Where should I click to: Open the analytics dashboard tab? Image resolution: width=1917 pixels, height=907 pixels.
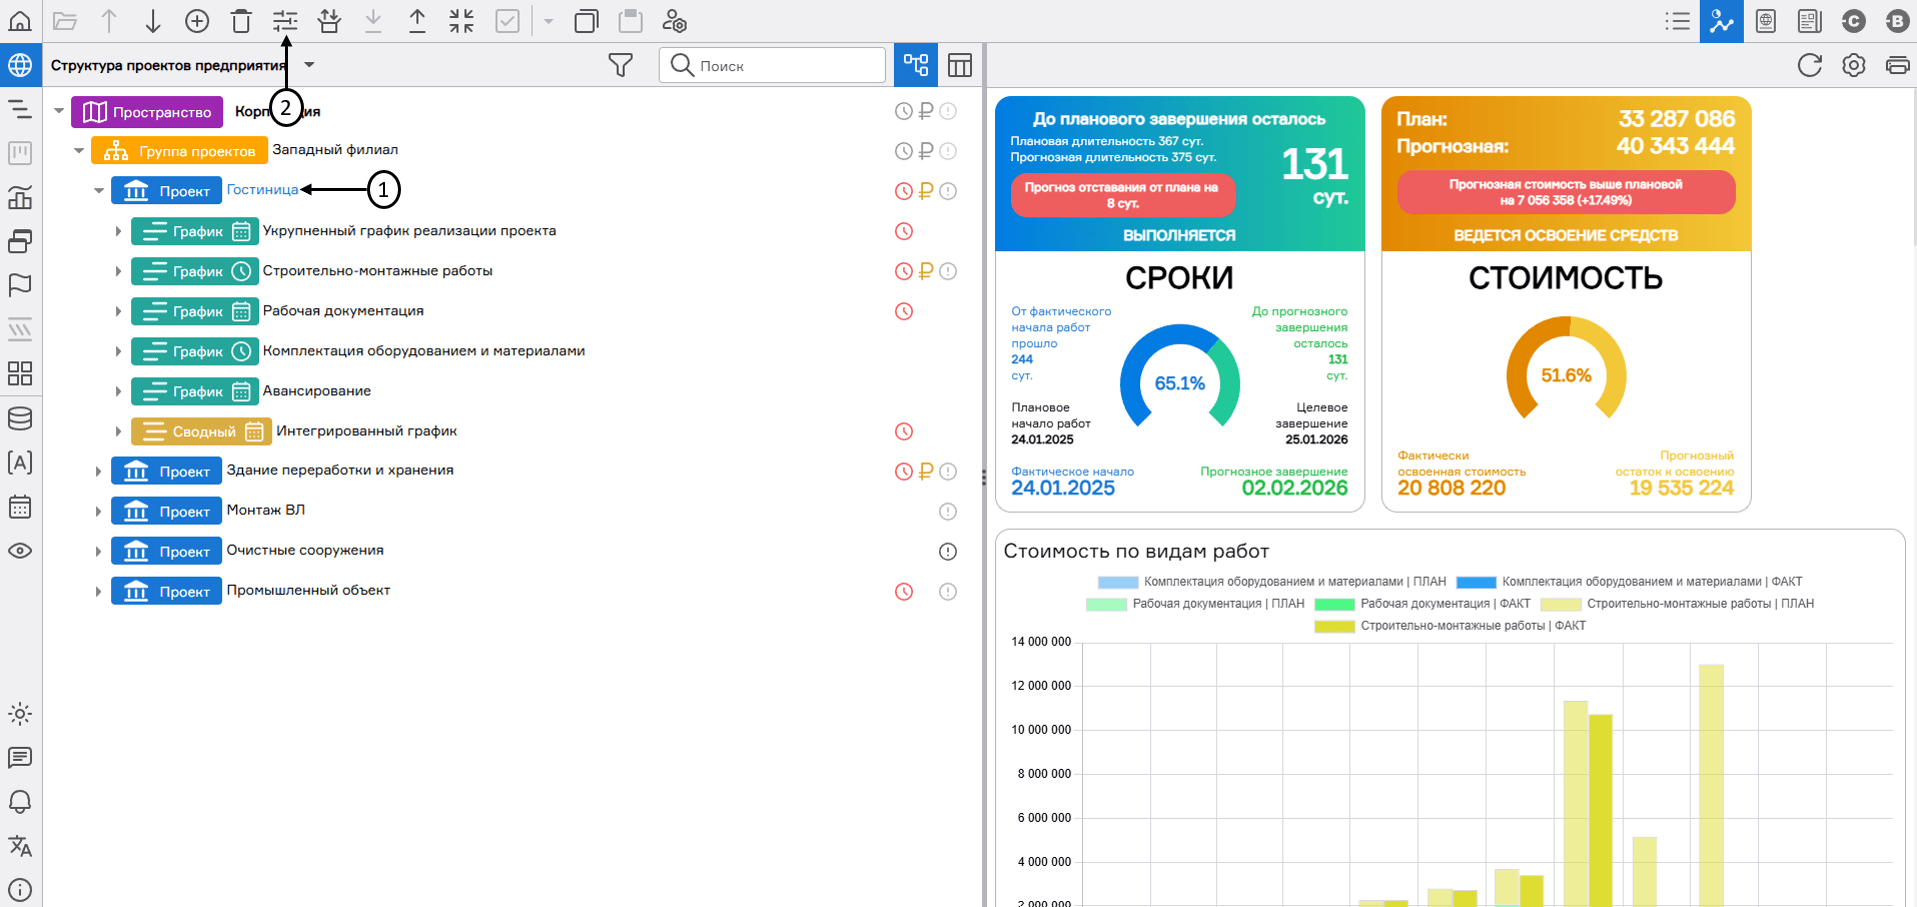point(1721,21)
